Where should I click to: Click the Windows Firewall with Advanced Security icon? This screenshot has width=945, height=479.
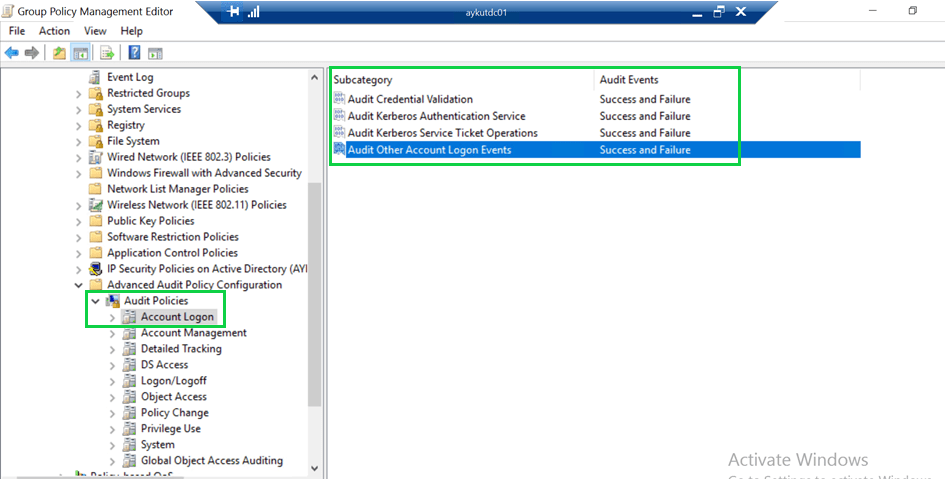(x=96, y=173)
